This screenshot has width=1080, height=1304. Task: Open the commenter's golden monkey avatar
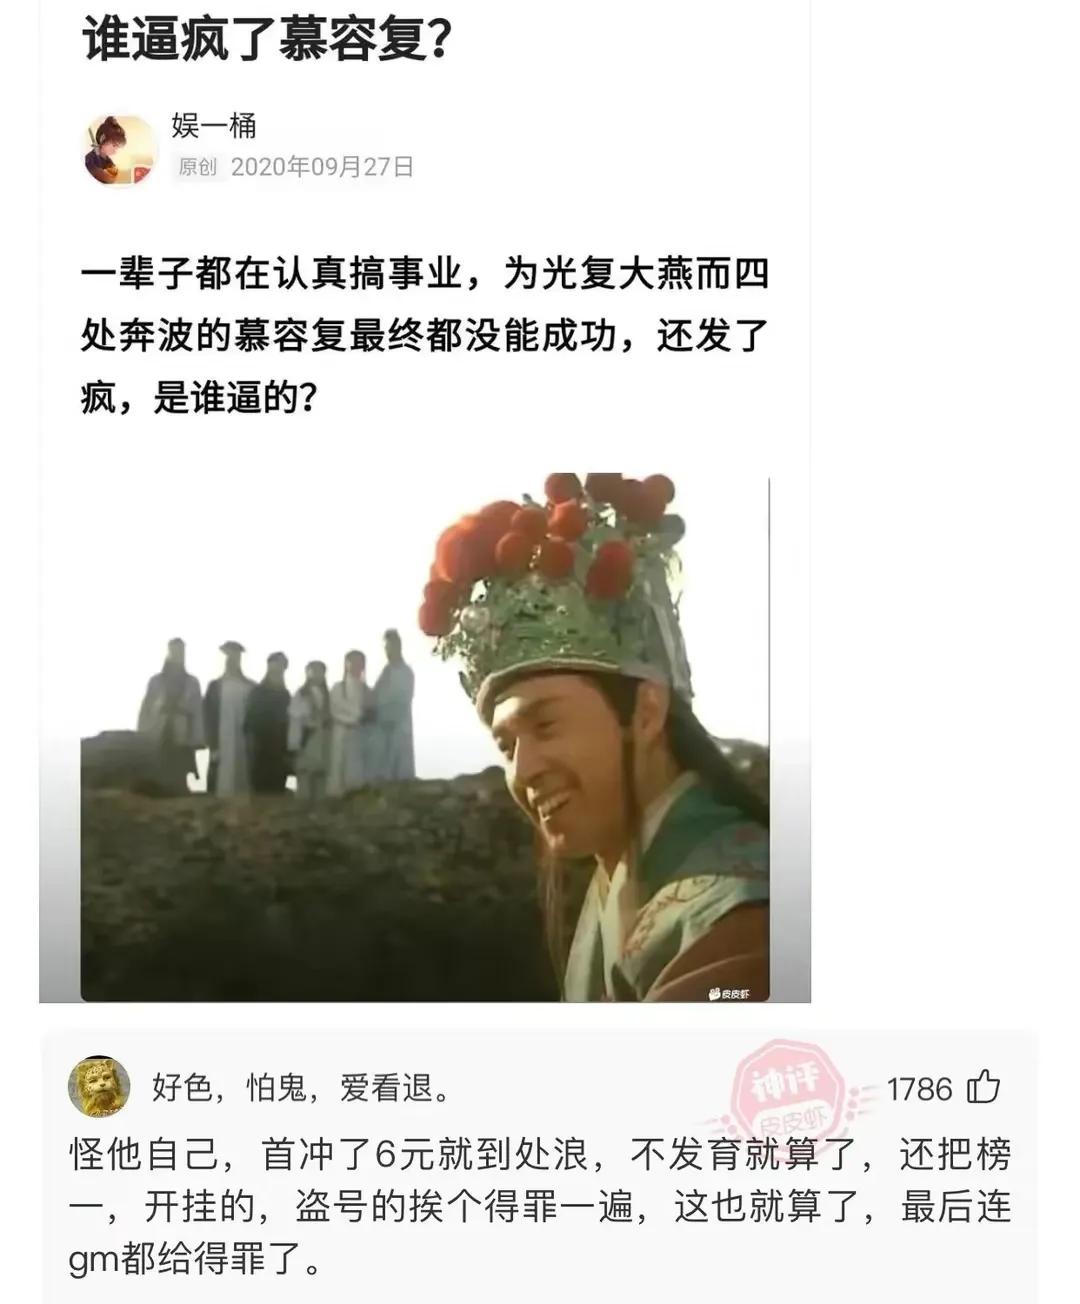98,1086
